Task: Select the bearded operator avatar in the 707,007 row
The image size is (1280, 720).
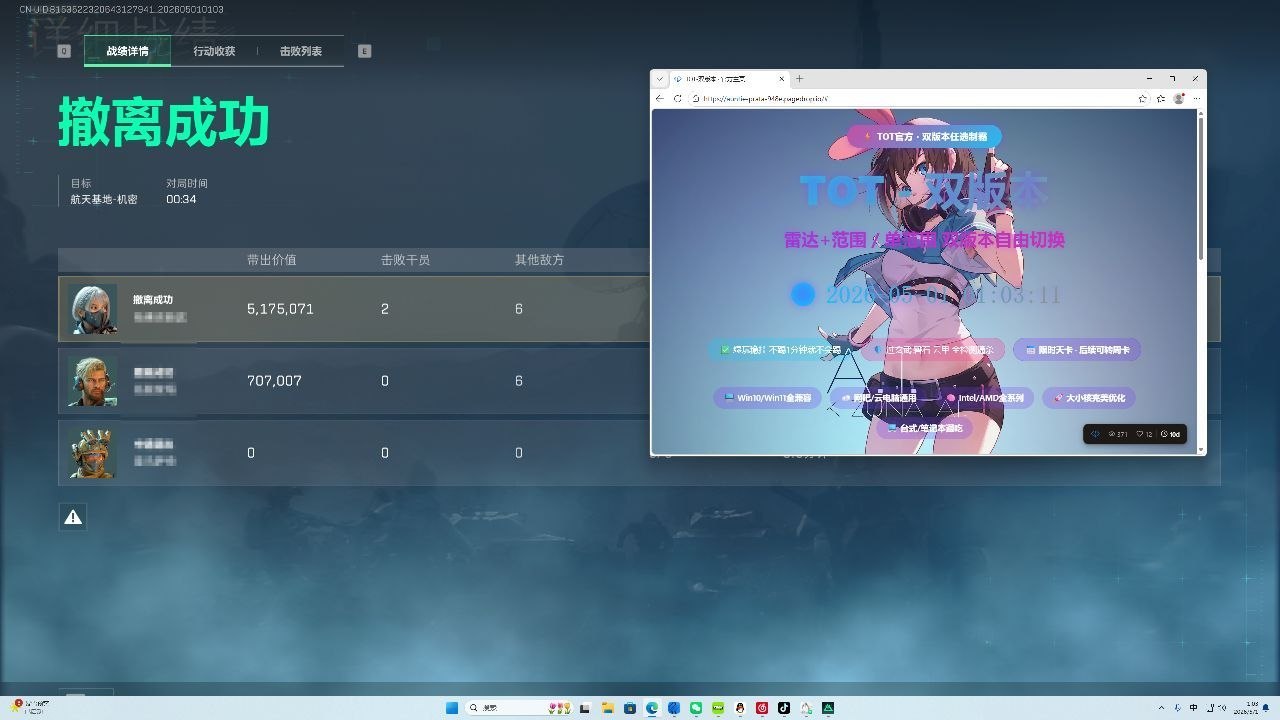Action: (x=93, y=381)
